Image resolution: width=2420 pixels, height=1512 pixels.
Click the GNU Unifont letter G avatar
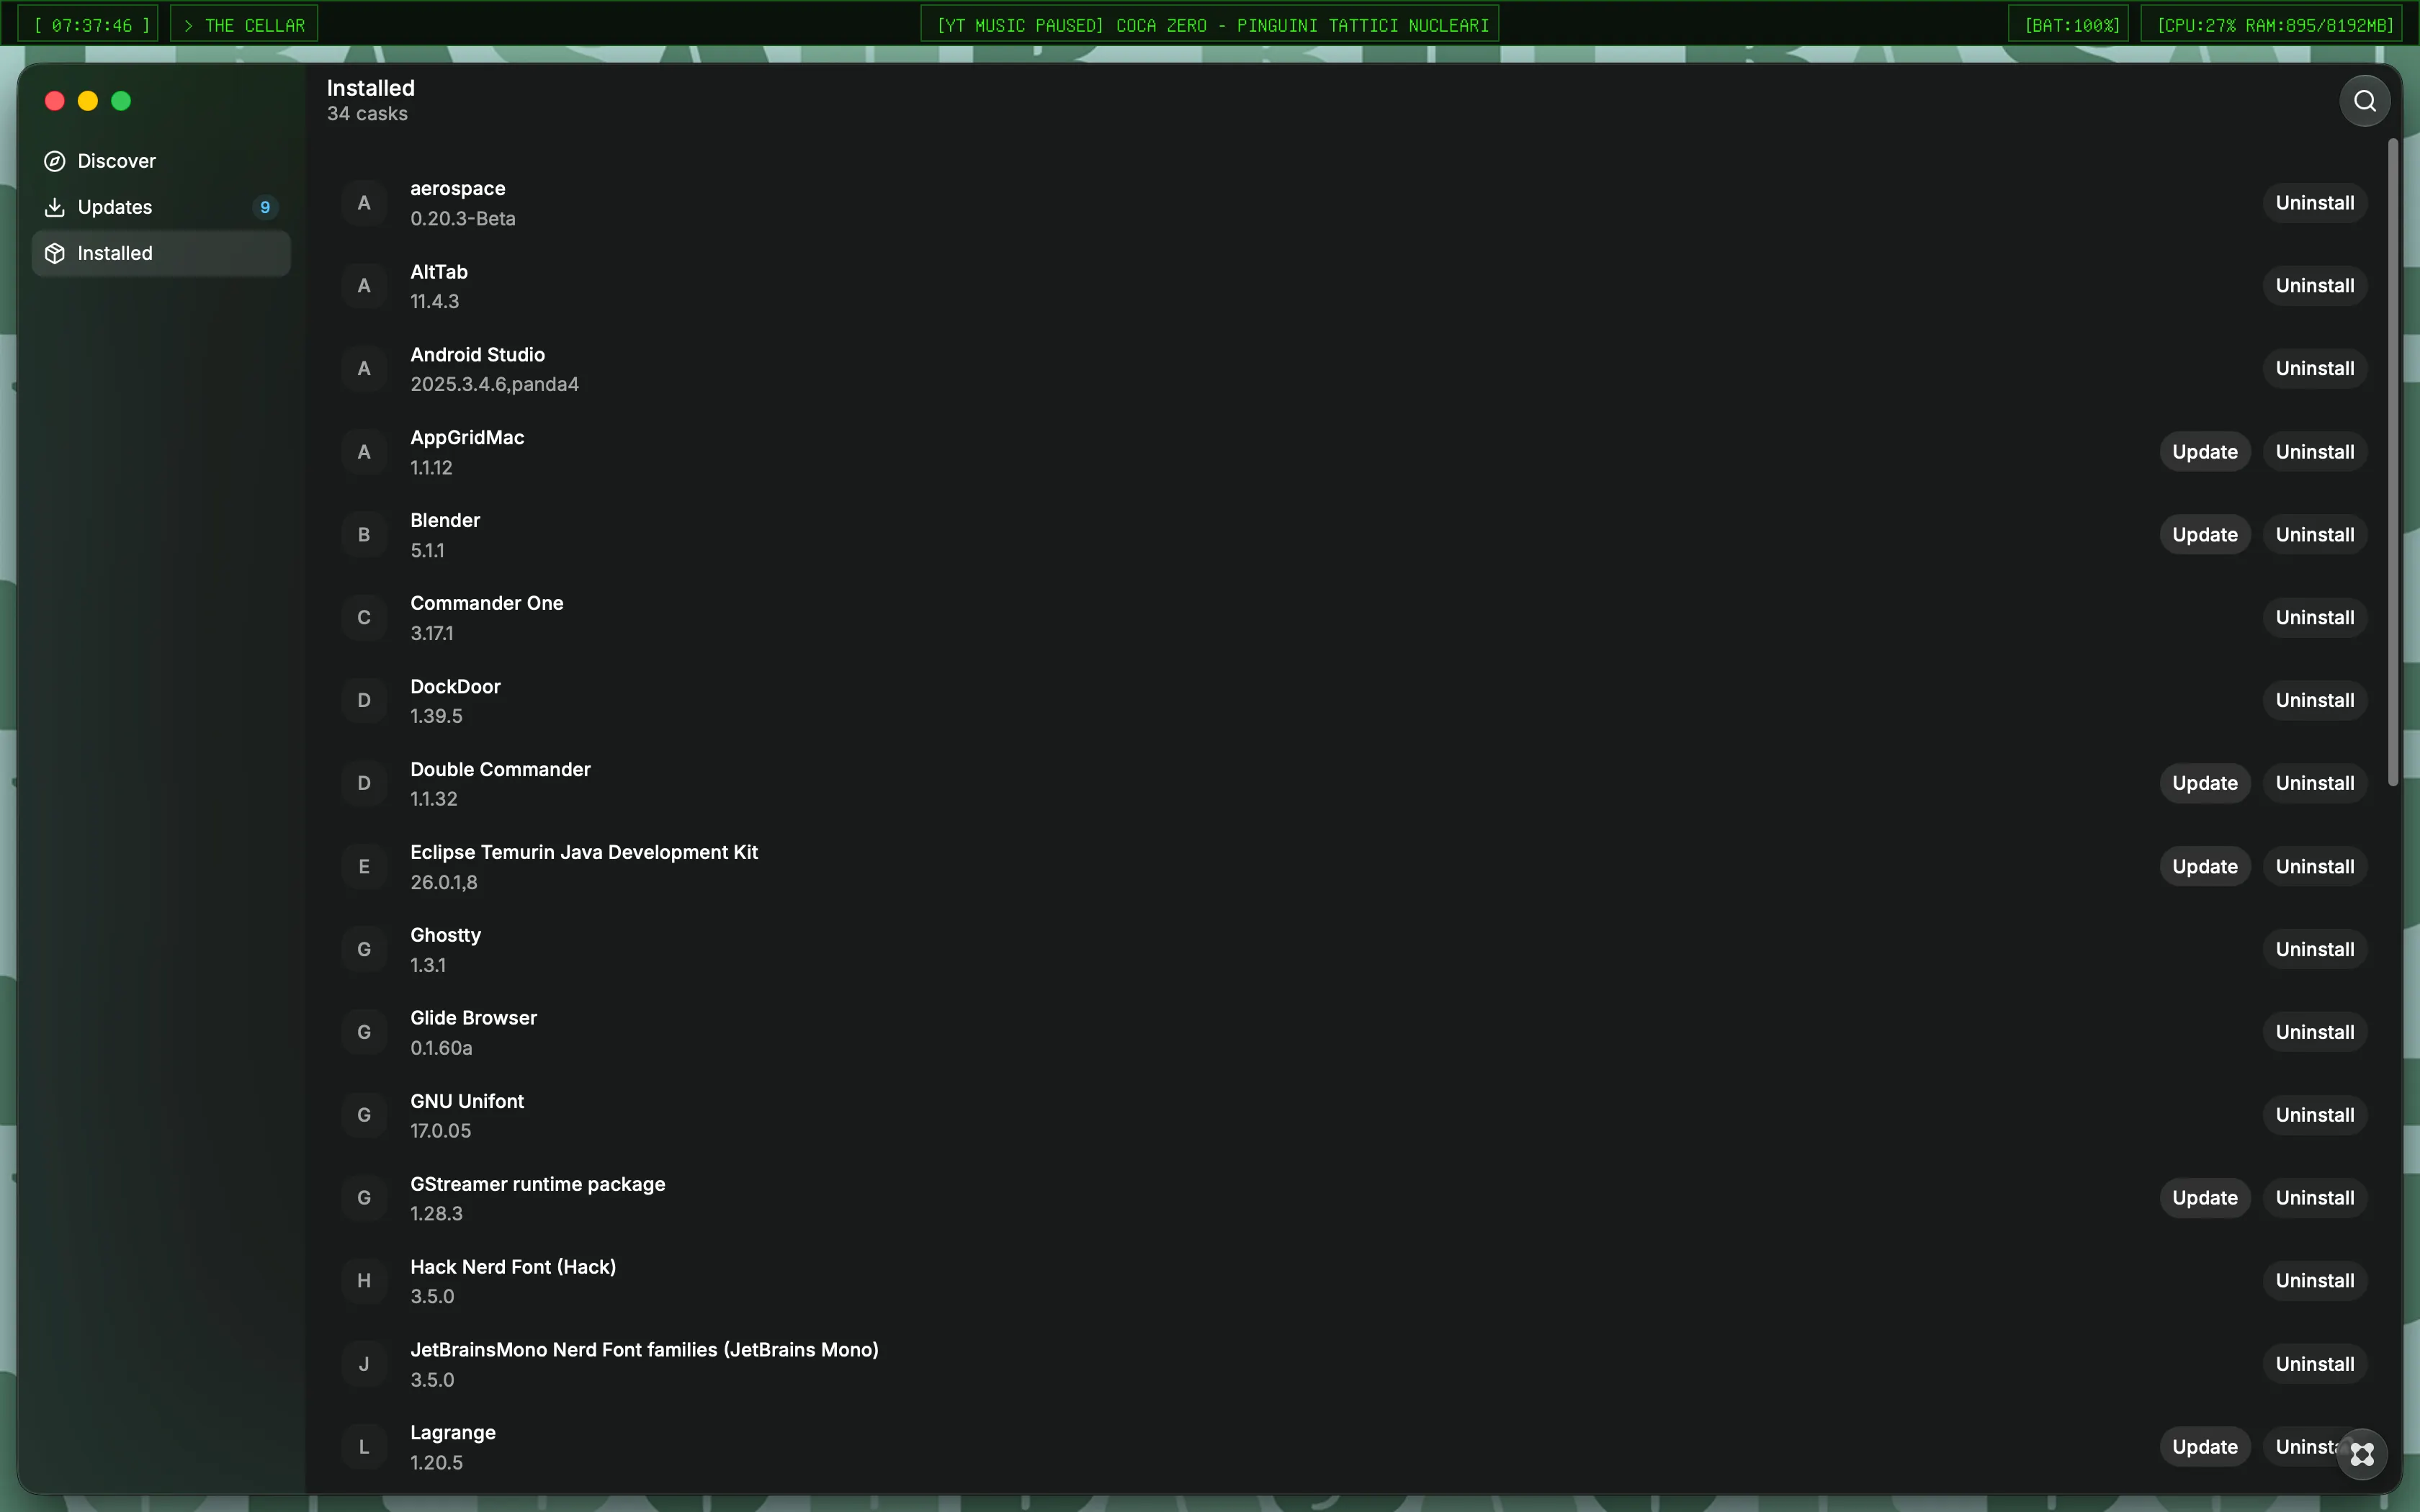(x=364, y=1115)
